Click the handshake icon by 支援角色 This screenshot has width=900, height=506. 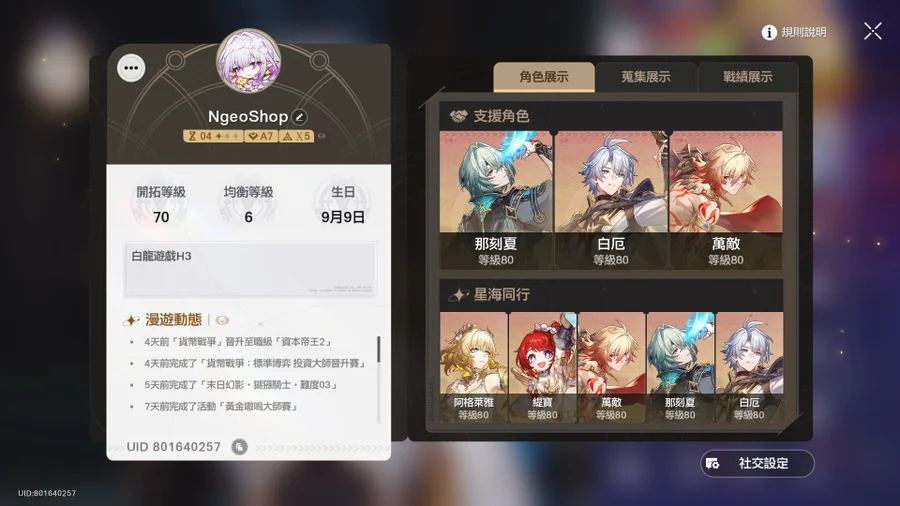pos(458,116)
